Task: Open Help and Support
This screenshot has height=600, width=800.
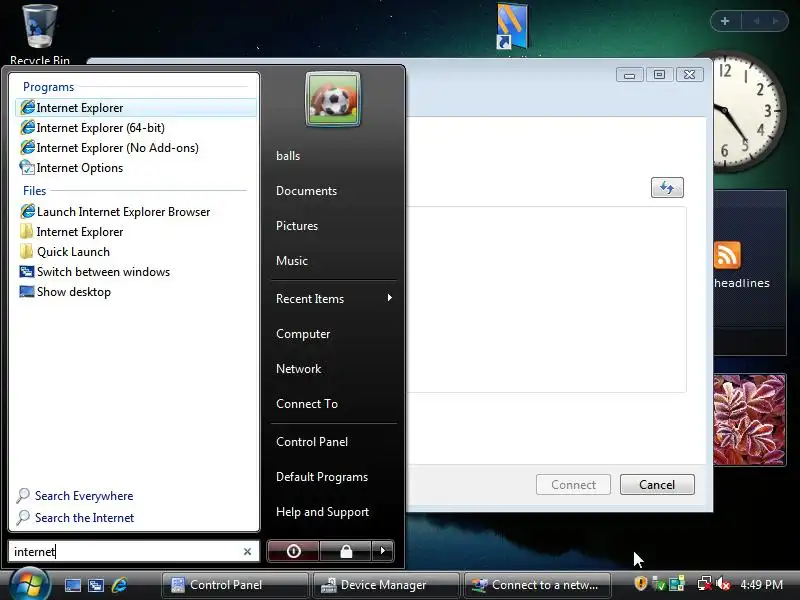Action: tap(322, 512)
